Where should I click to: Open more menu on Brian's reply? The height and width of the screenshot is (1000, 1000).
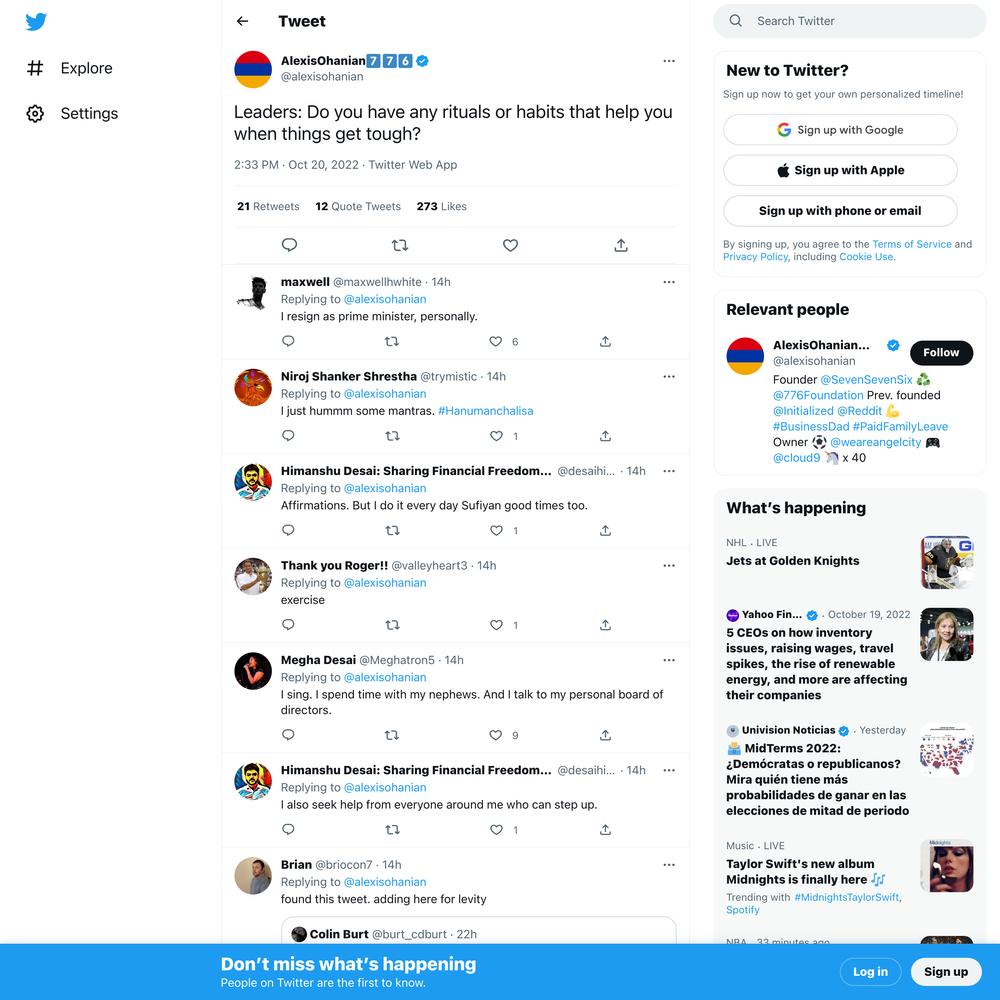pos(668,865)
